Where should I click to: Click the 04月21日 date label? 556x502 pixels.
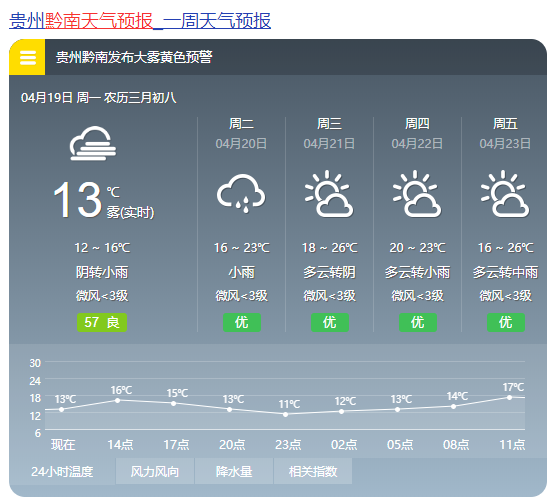point(329,144)
